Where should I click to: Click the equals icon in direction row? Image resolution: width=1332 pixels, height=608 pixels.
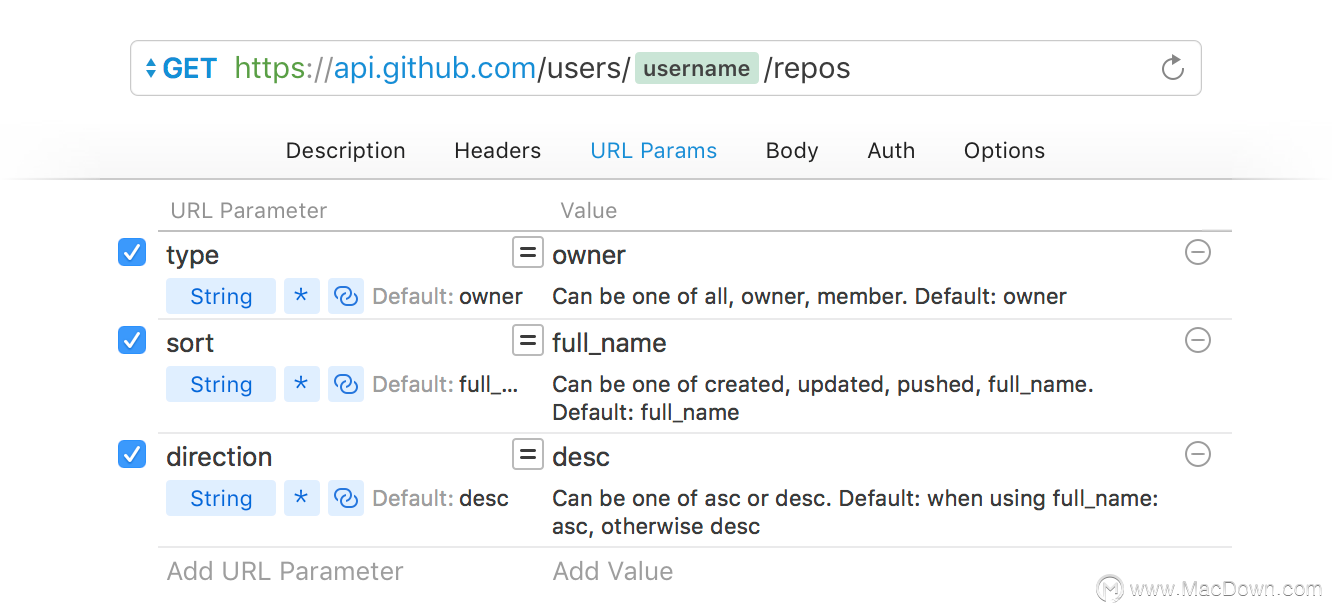[528, 454]
